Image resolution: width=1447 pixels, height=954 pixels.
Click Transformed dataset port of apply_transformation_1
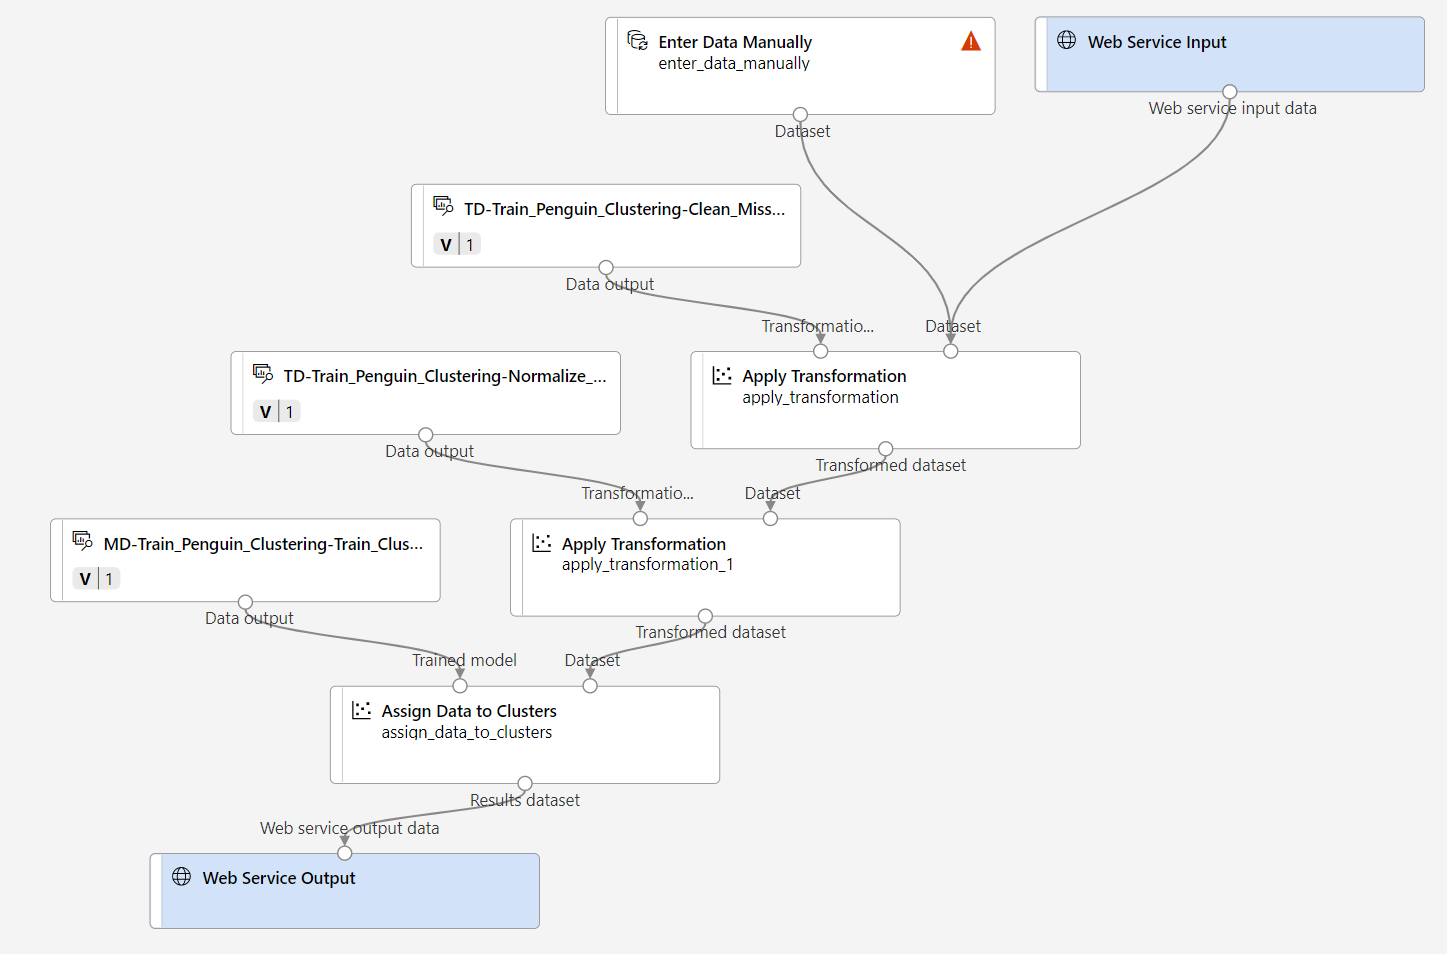coord(705,616)
